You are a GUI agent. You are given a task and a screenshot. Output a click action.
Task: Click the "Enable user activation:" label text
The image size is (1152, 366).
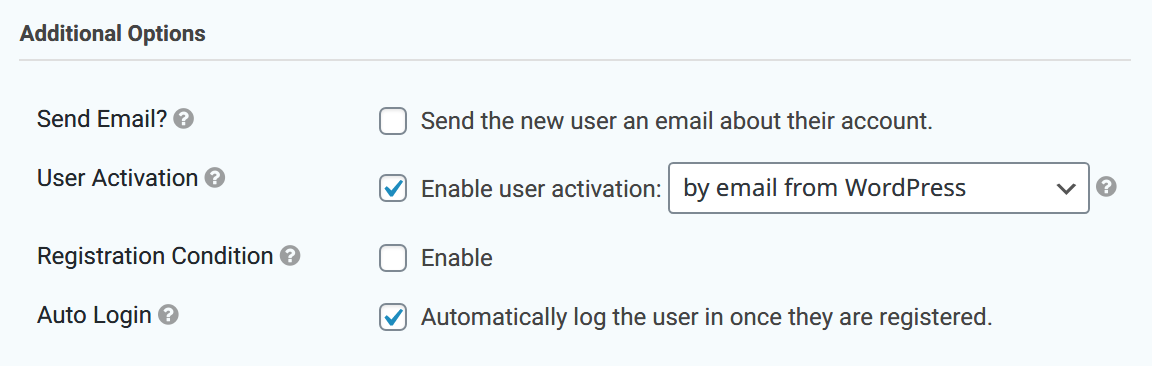[x=541, y=189]
